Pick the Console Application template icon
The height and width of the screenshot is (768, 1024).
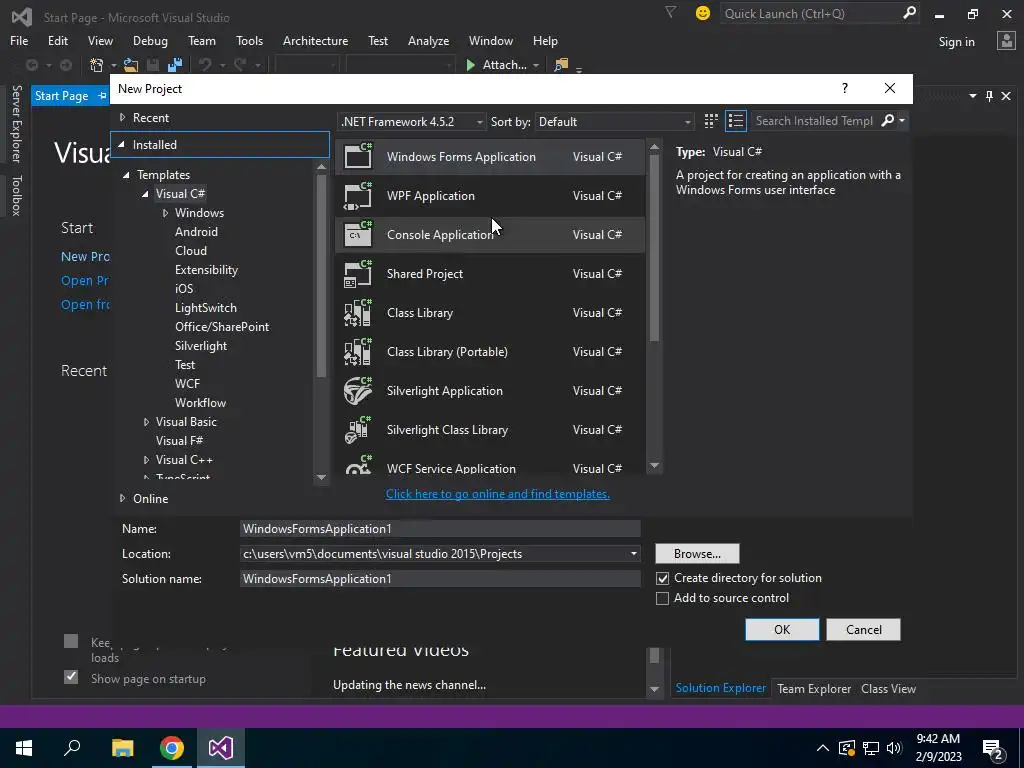(x=358, y=234)
